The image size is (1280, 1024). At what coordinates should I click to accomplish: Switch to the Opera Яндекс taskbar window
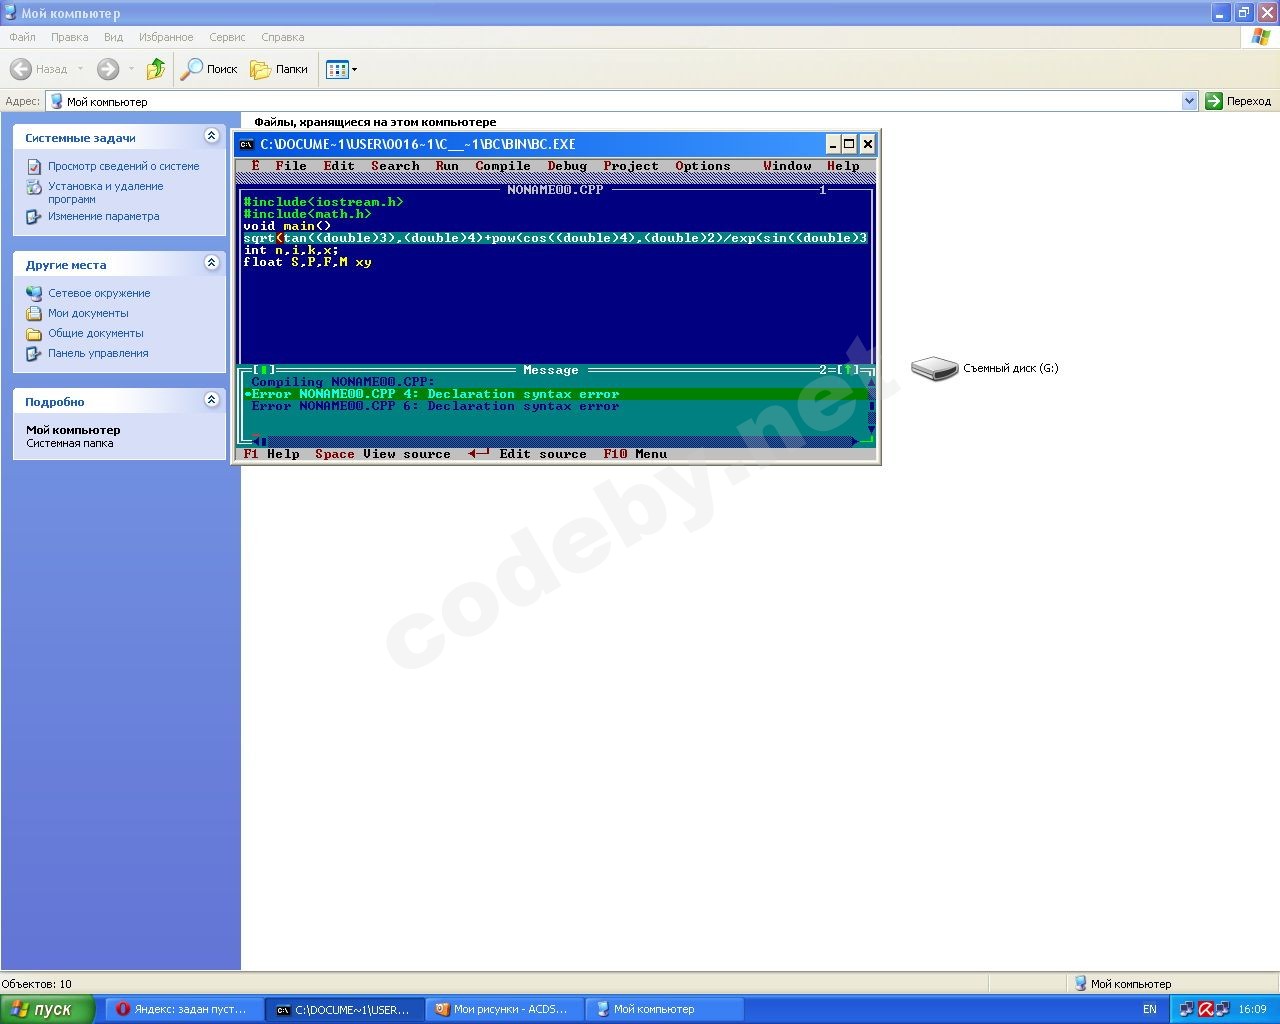185,1009
